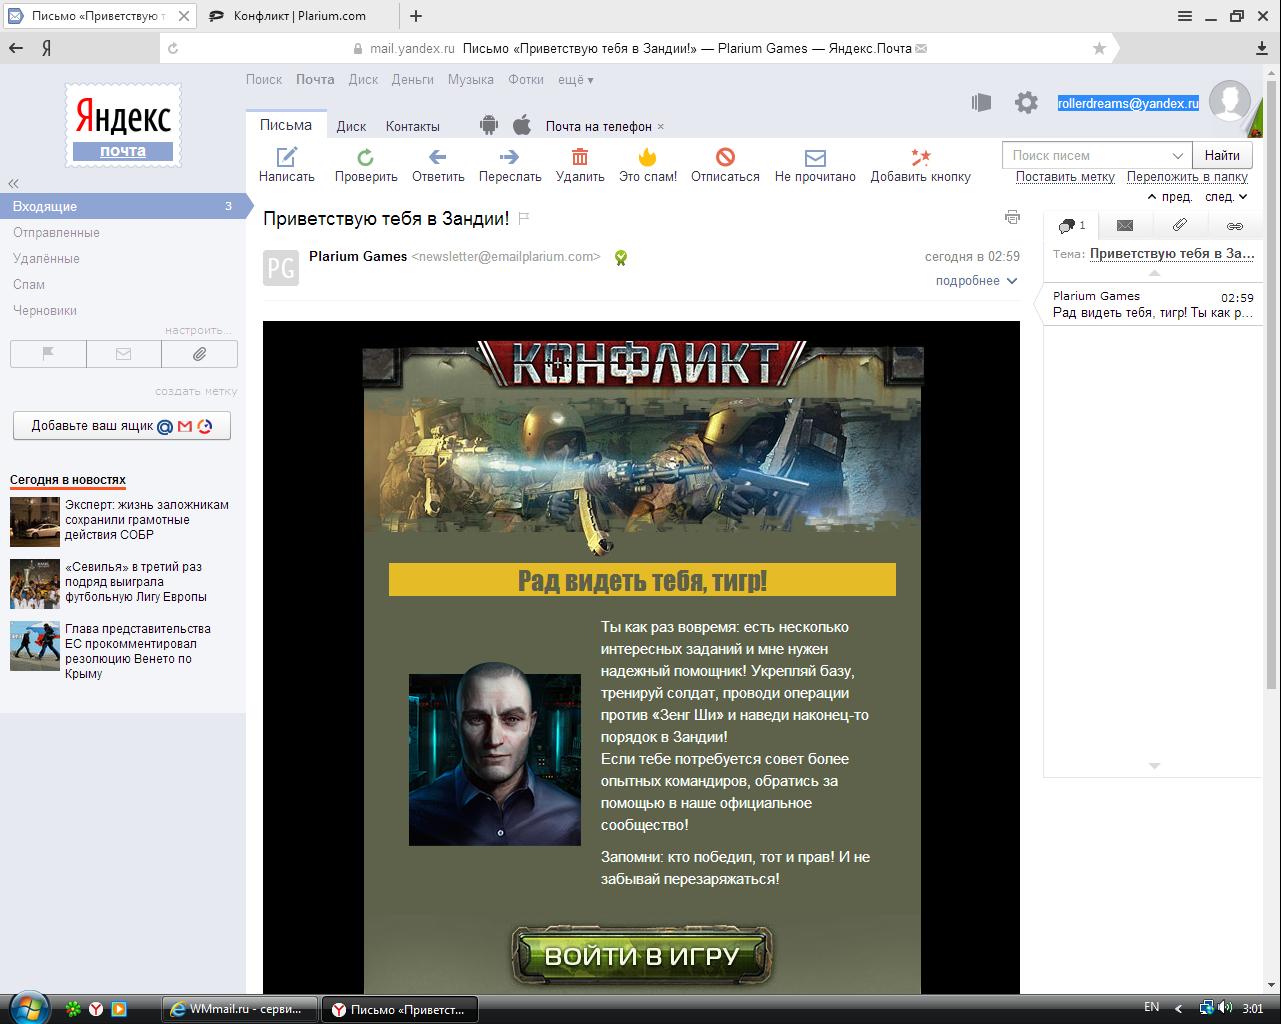The height and width of the screenshot is (1024, 1281).
Task: Collapse the left sidebar with double chevron
Action: 14,183
